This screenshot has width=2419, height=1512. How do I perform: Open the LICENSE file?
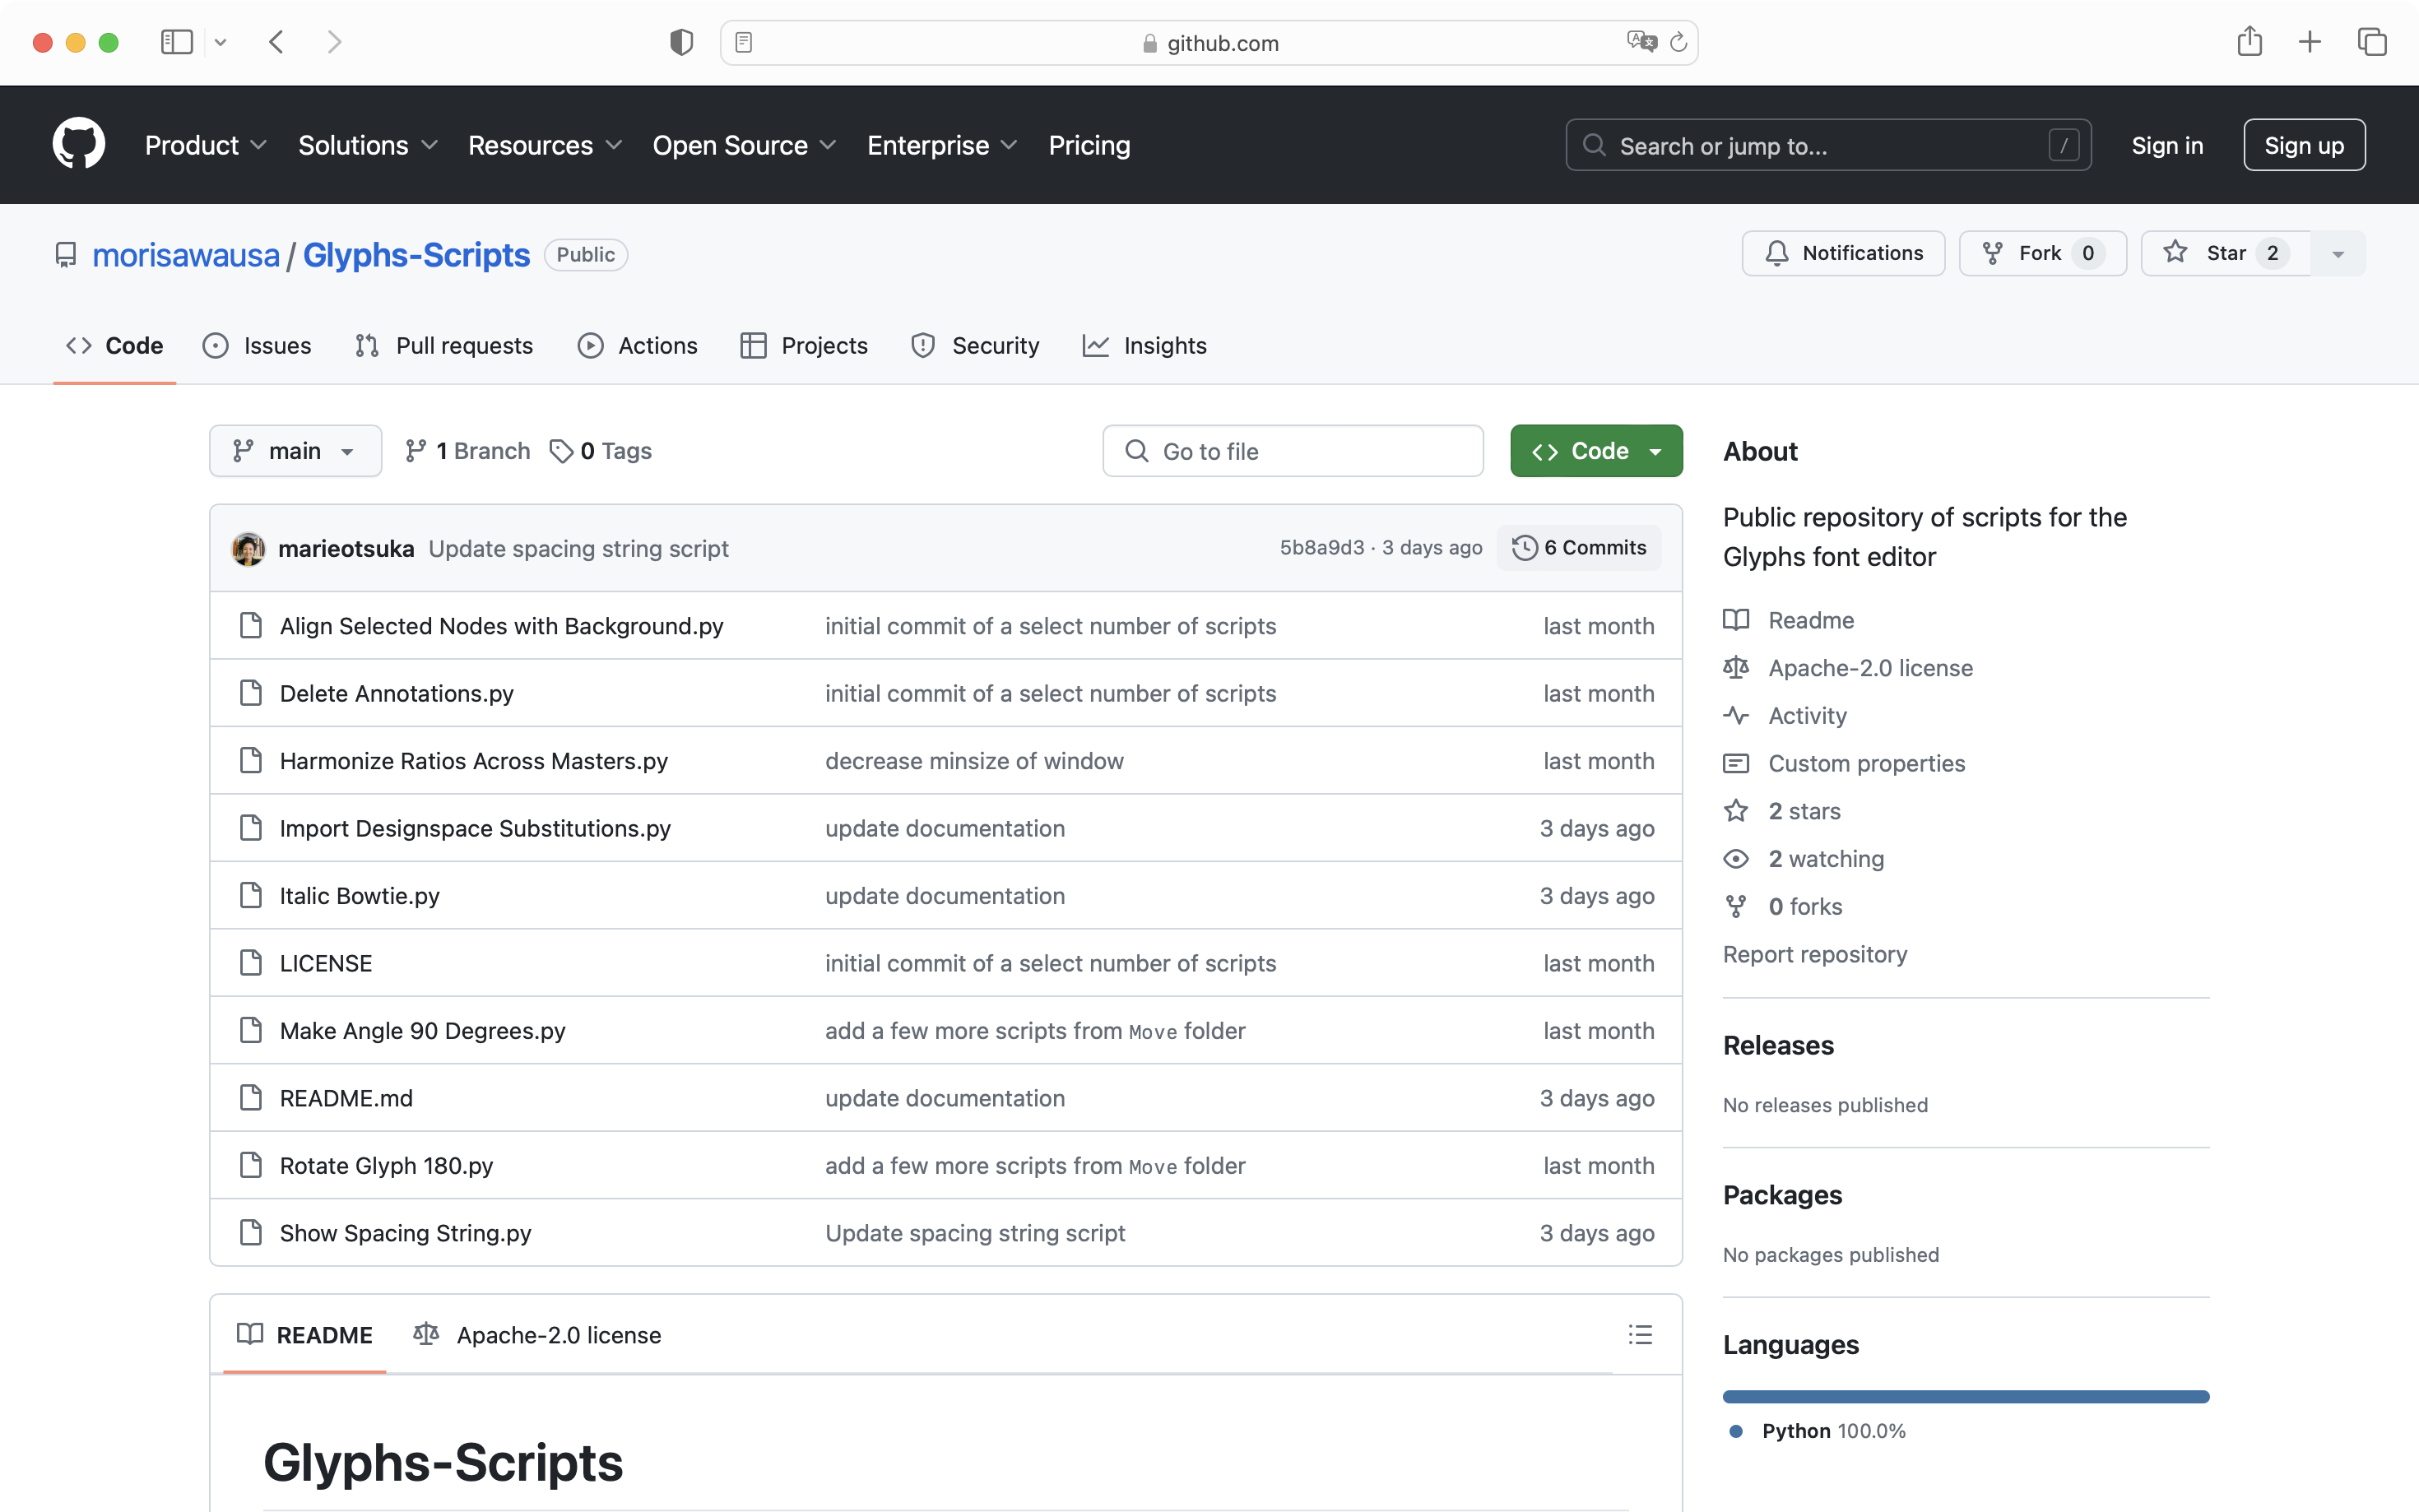click(x=325, y=963)
